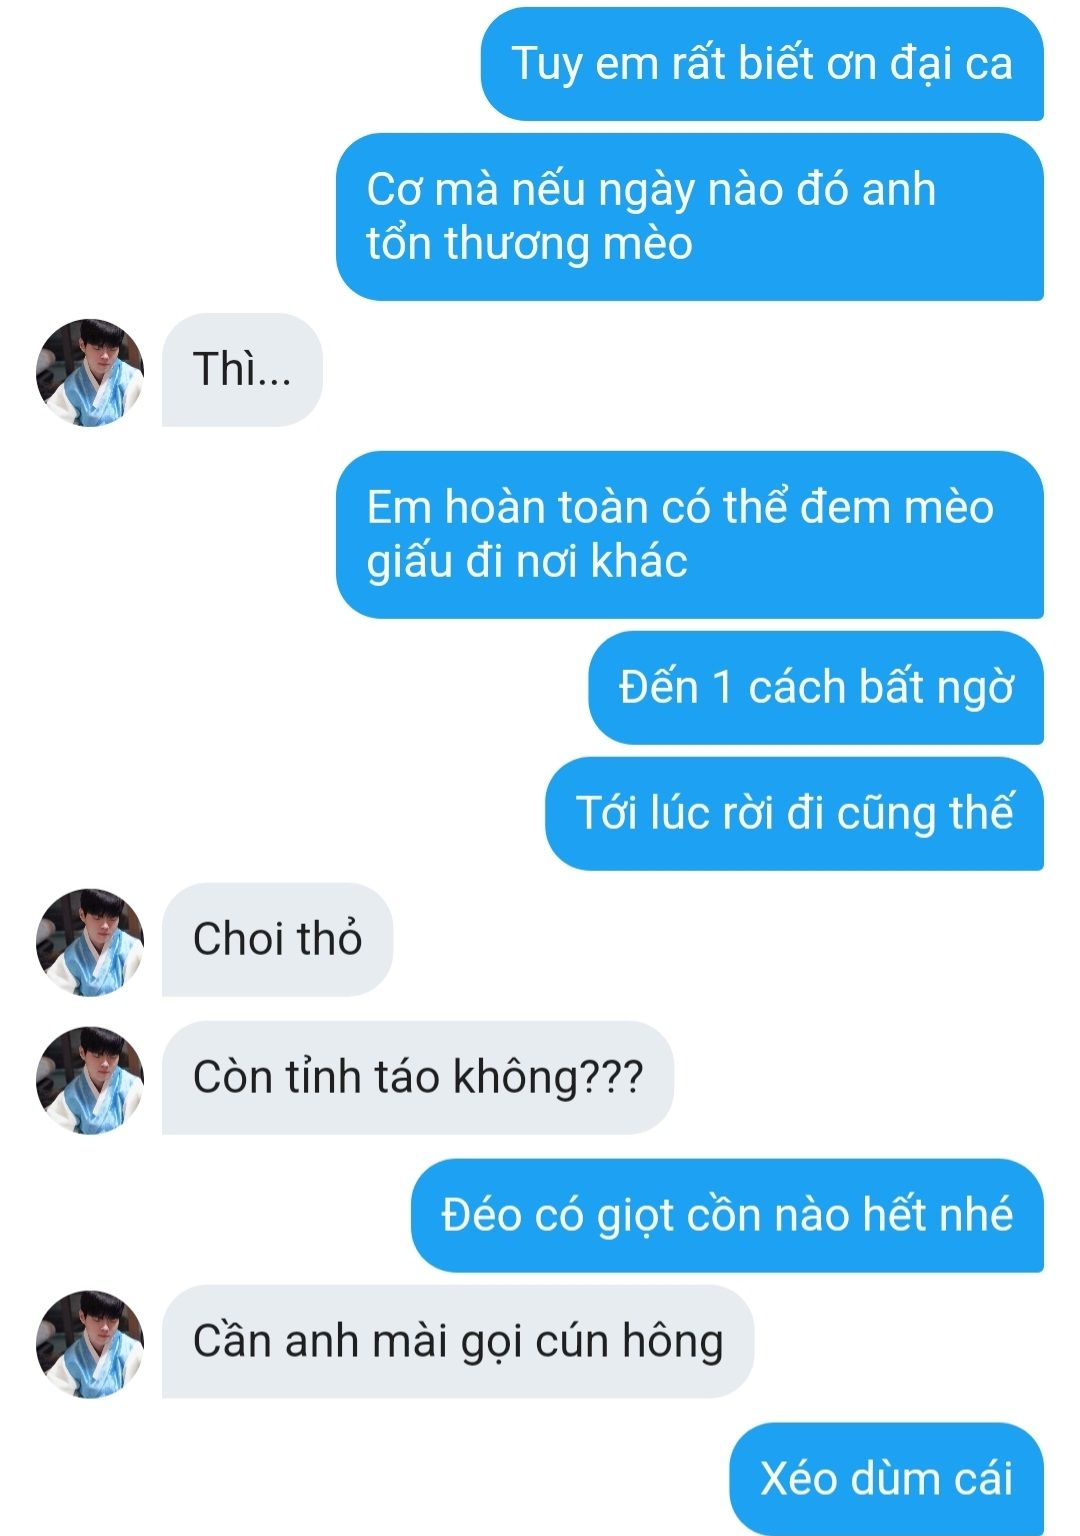Select the "Em hoàn toàn có thể đem mèo" bubble
Image resolution: width=1080 pixels, height=1536 pixels.
[x=690, y=534]
